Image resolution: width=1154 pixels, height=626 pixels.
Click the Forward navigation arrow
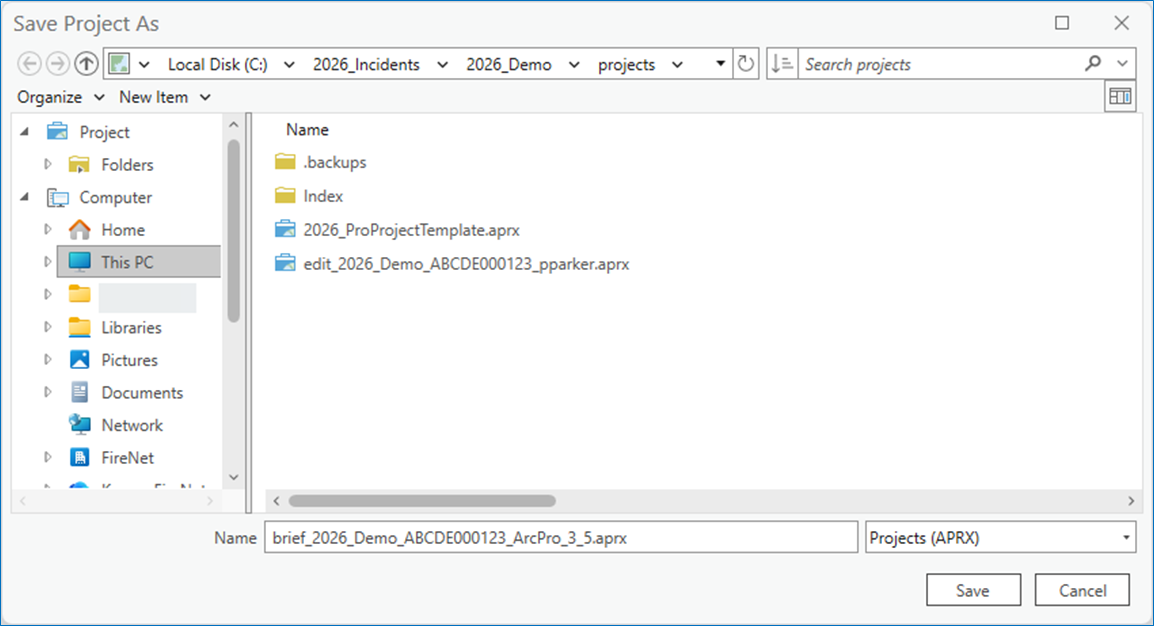58,64
